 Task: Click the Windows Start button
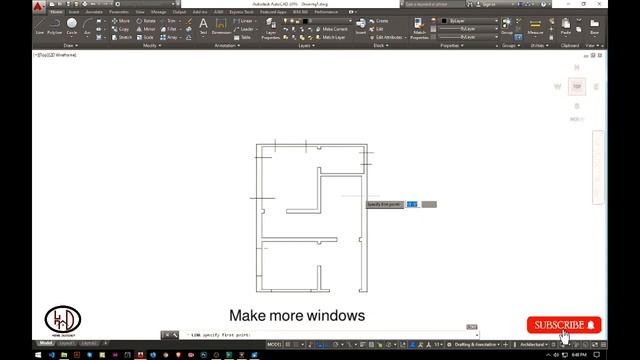coord(38,355)
